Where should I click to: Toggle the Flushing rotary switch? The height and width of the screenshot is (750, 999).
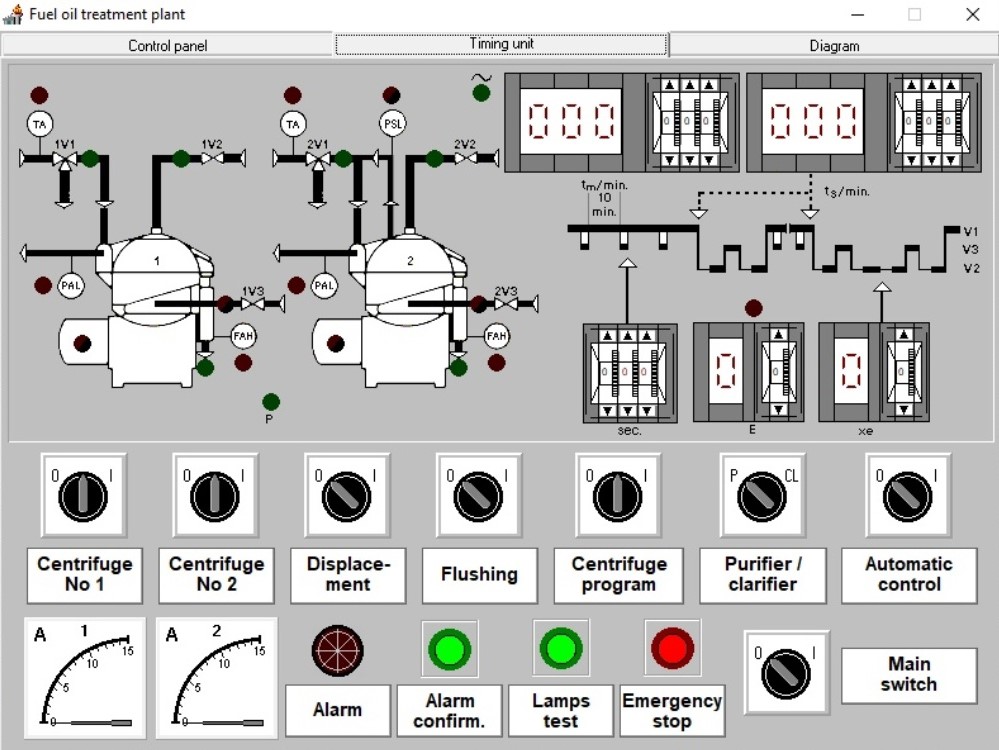point(479,495)
